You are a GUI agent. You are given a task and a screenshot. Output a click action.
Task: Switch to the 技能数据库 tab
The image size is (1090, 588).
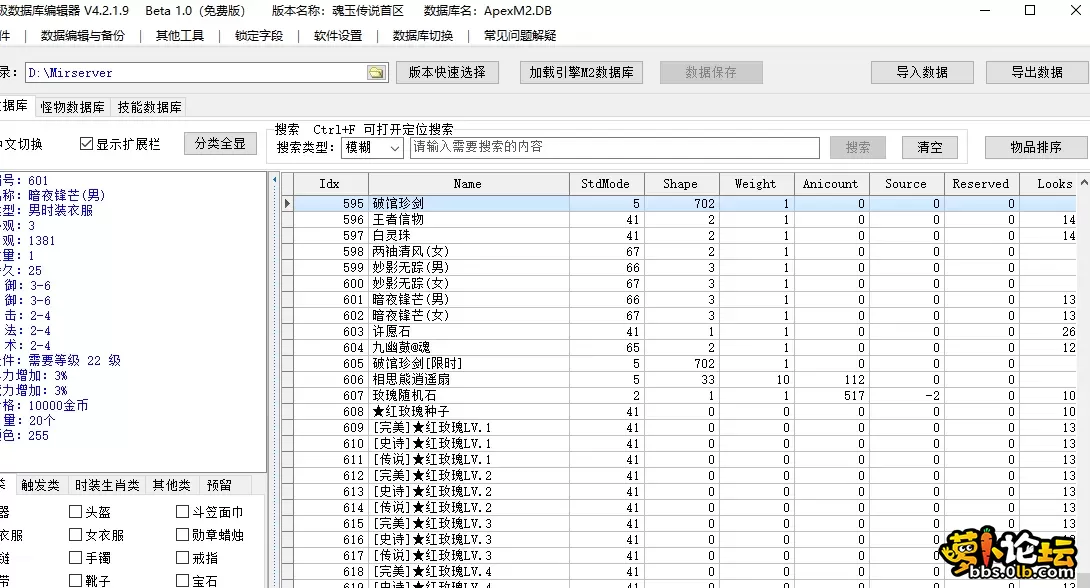147,106
